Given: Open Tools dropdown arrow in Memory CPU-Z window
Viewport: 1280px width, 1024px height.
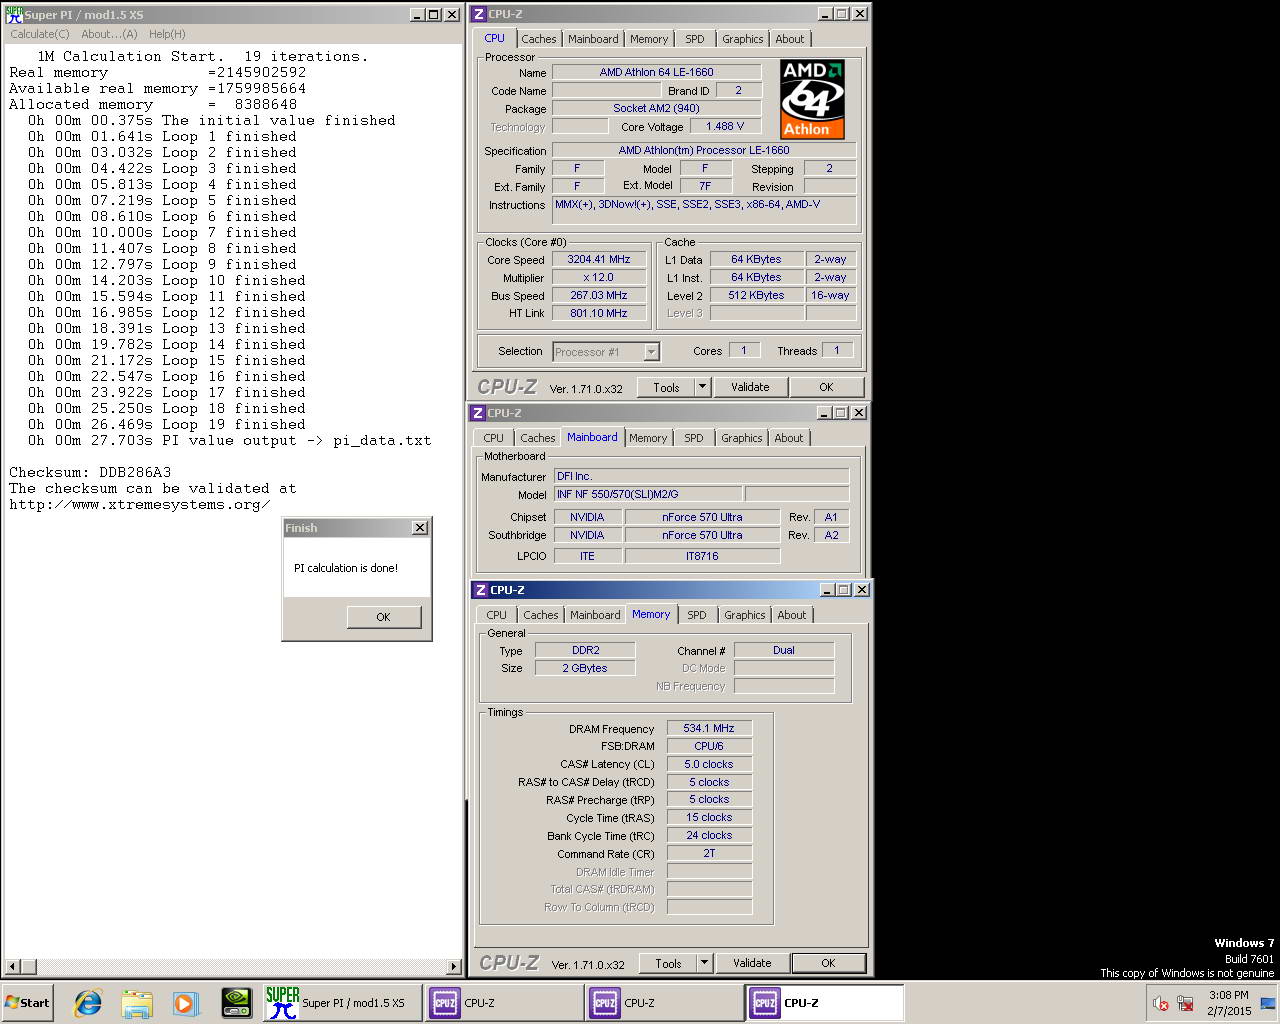Looking at the screenshot, I should [704, 963].
